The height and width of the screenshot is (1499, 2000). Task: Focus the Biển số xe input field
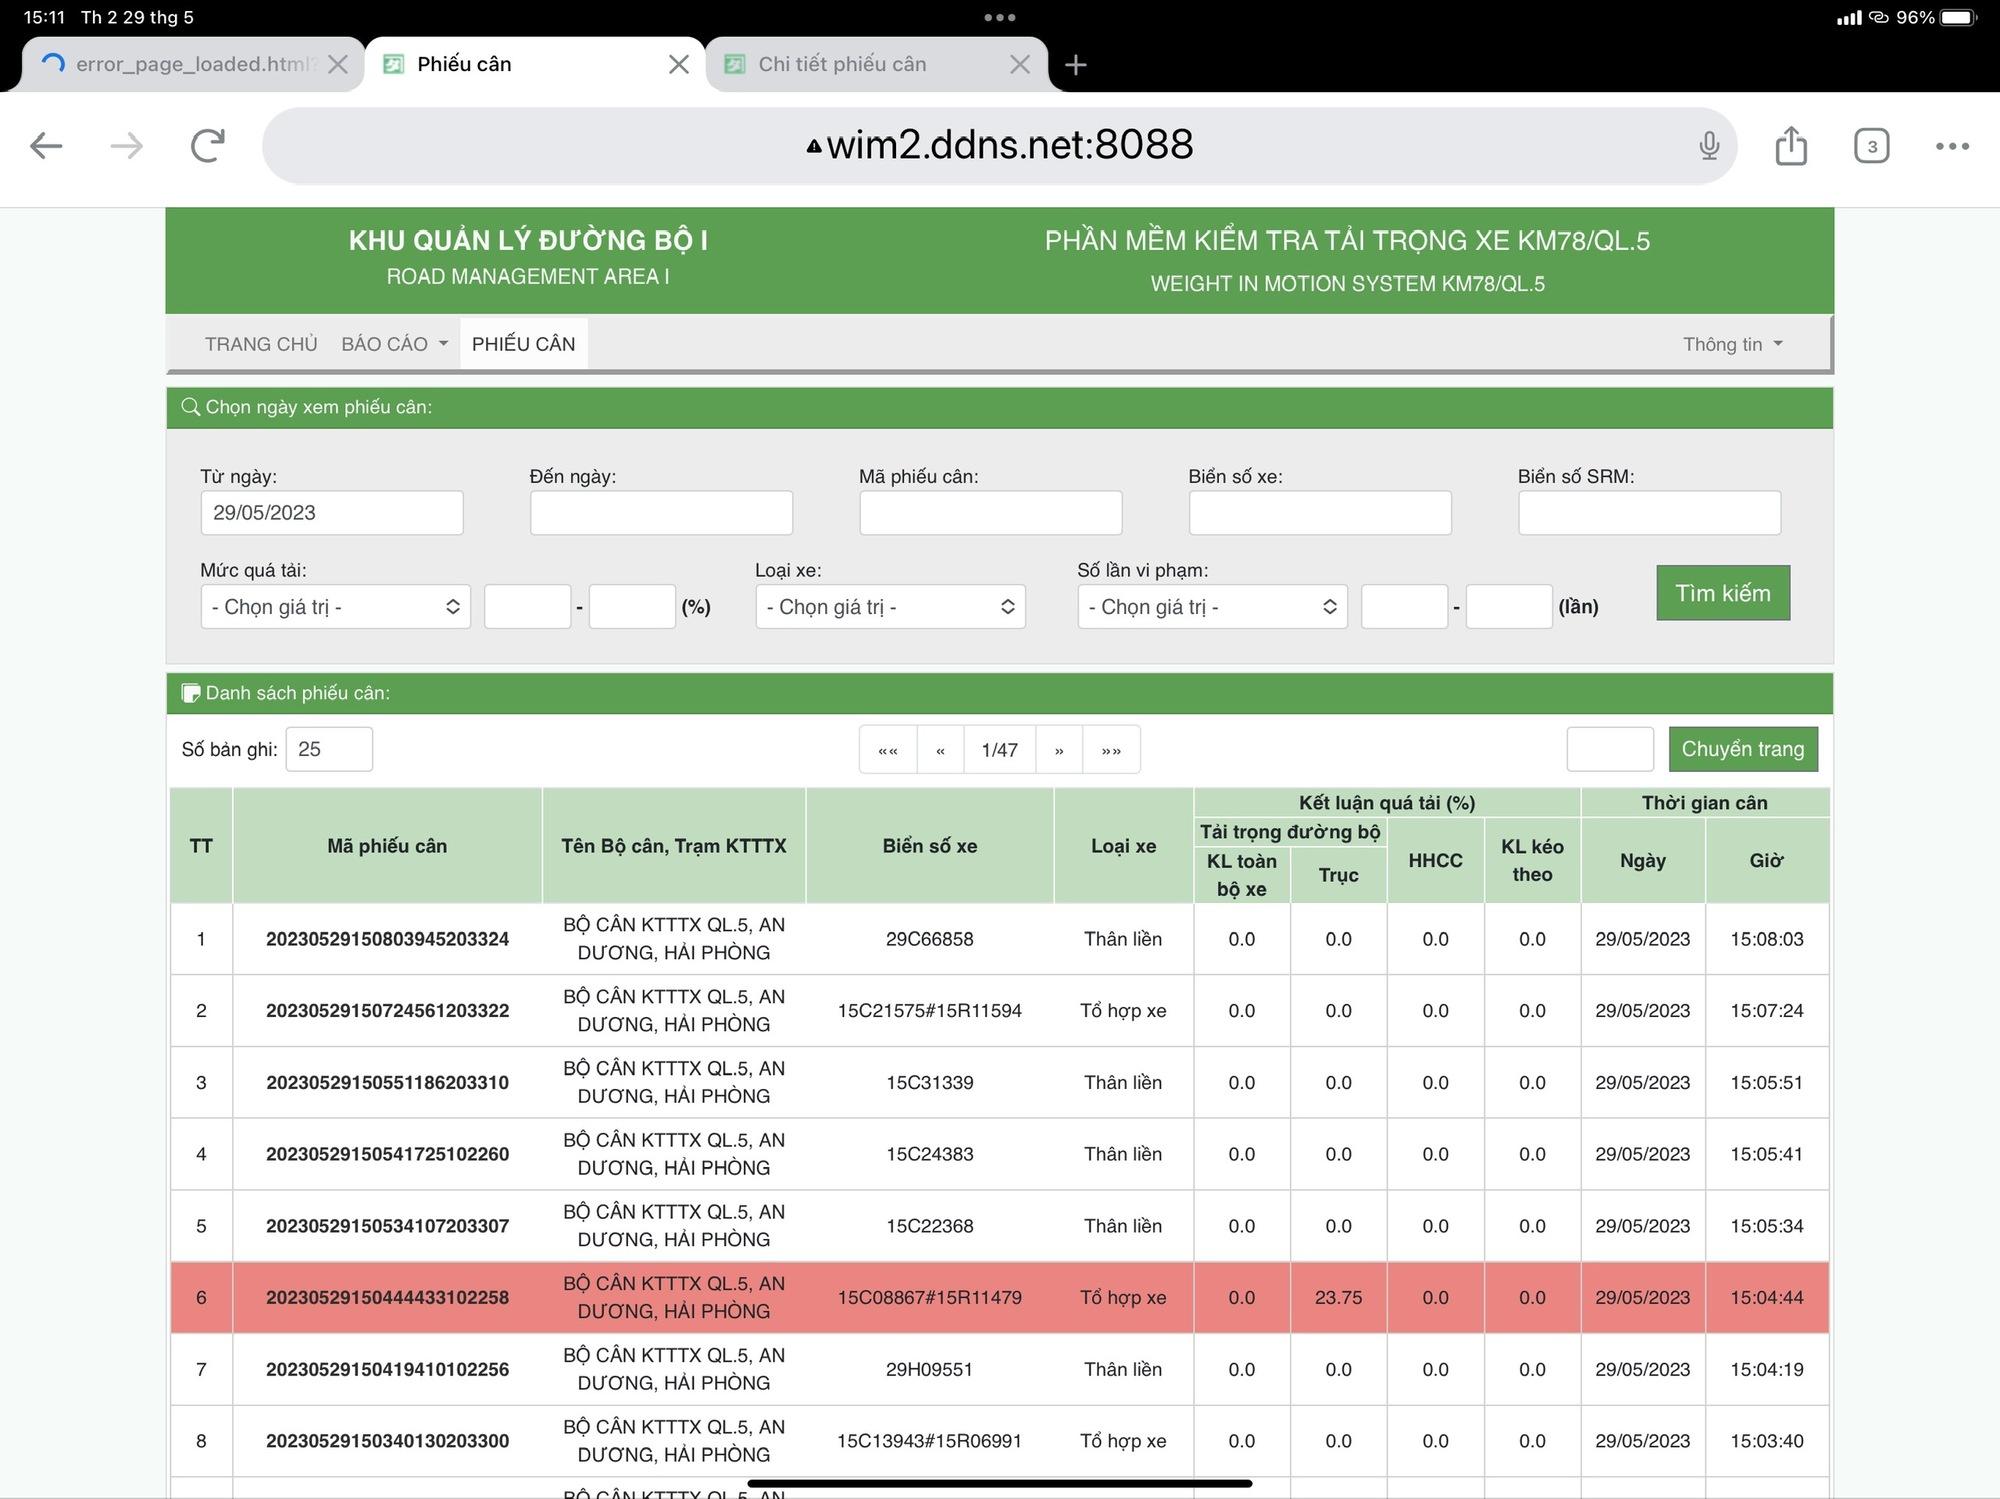[x=1319, y=513]
